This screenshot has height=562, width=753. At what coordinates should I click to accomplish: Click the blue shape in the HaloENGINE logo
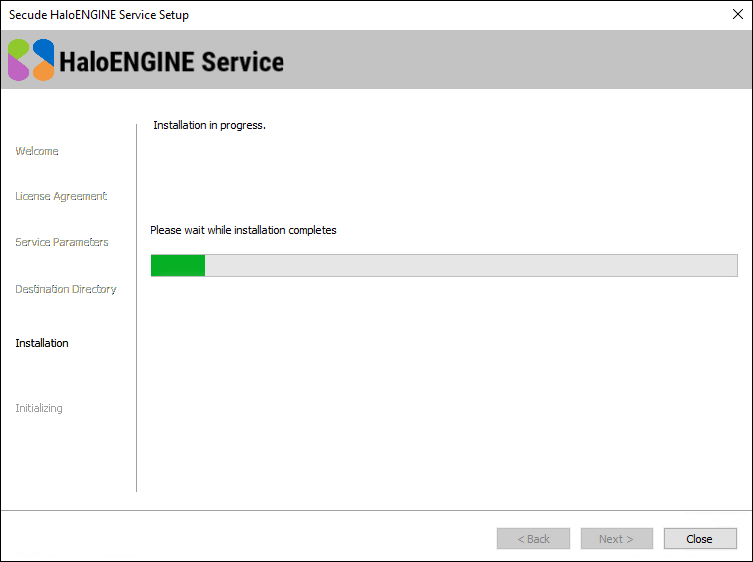(43, 50)
